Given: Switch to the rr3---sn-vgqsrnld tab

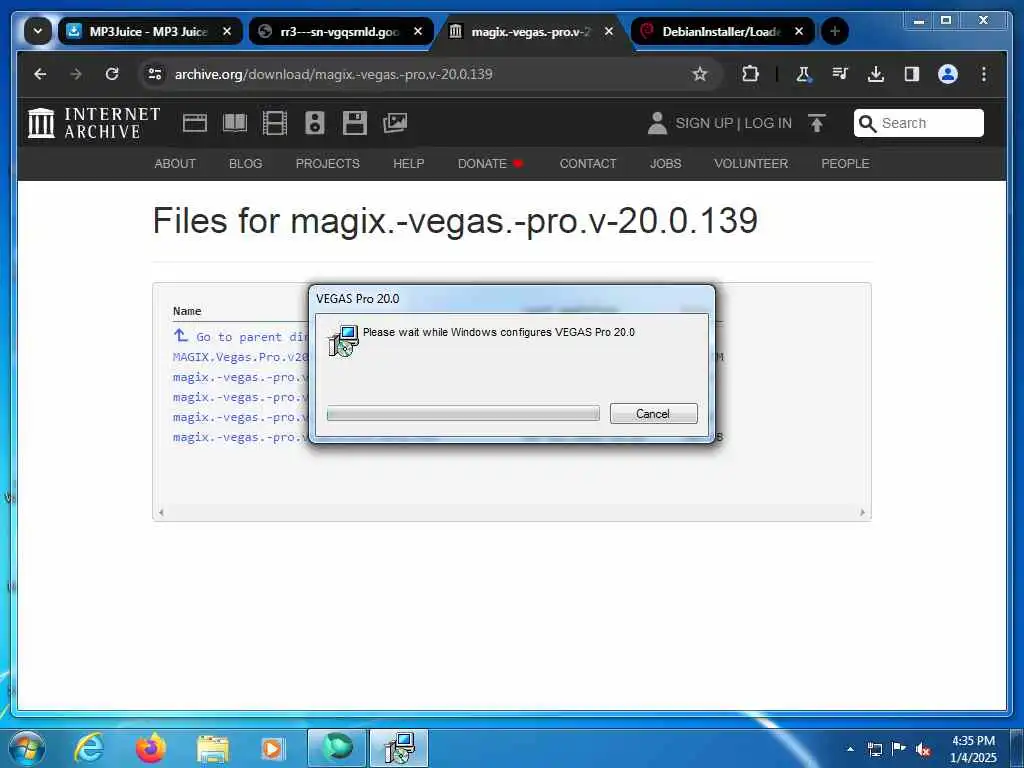Looking at the screenshot, I should point(340,31).
